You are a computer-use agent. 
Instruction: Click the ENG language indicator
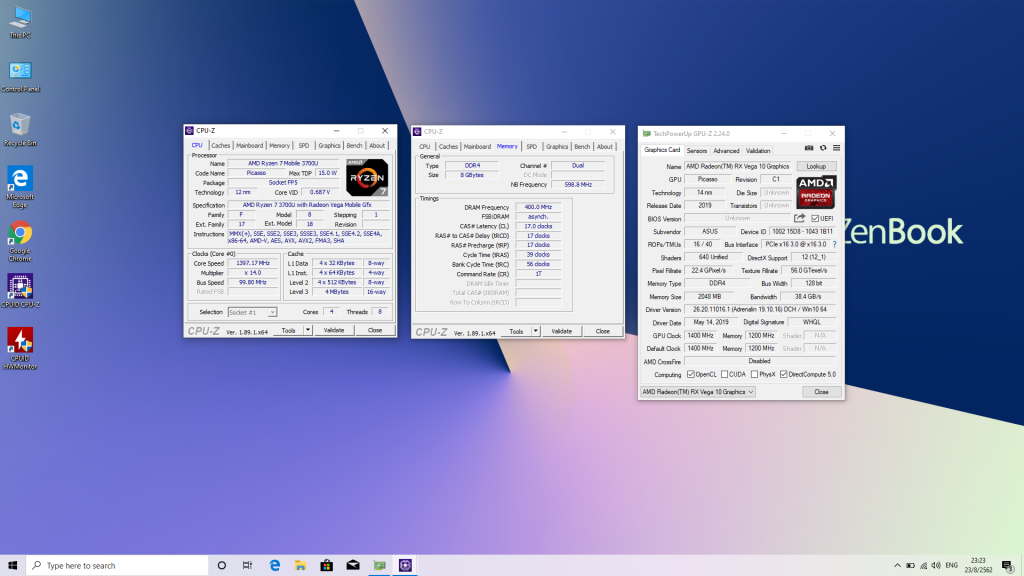tap(952, 566)
